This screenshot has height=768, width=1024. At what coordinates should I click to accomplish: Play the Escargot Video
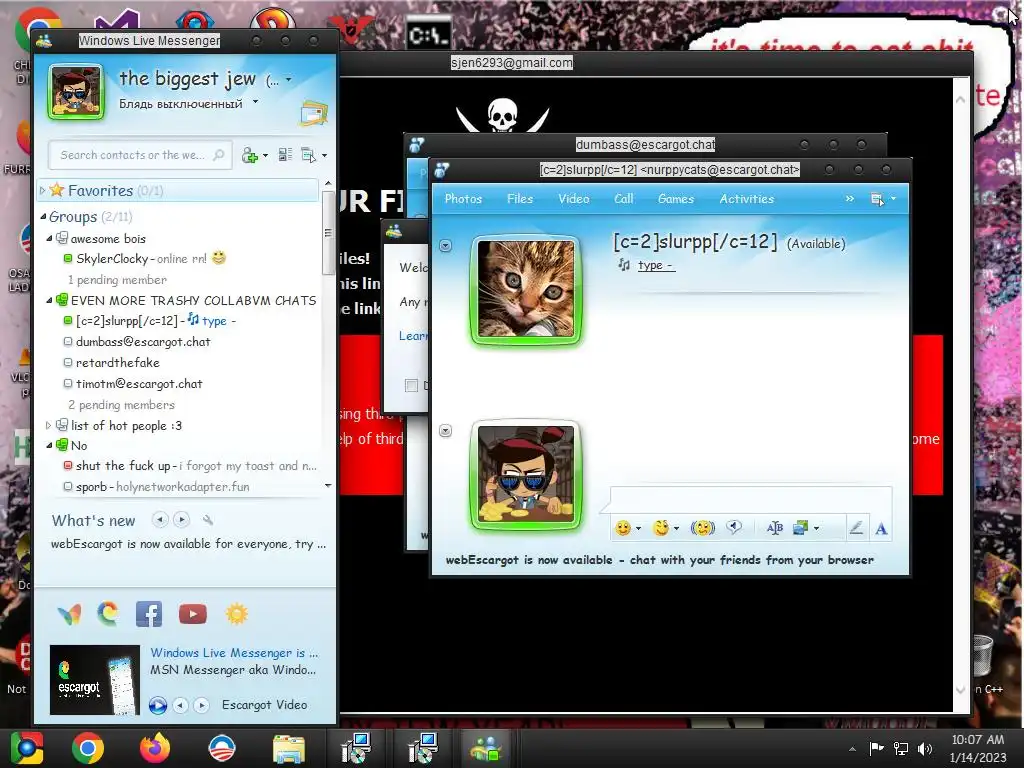pyautogui.click(x=157, y=705)
